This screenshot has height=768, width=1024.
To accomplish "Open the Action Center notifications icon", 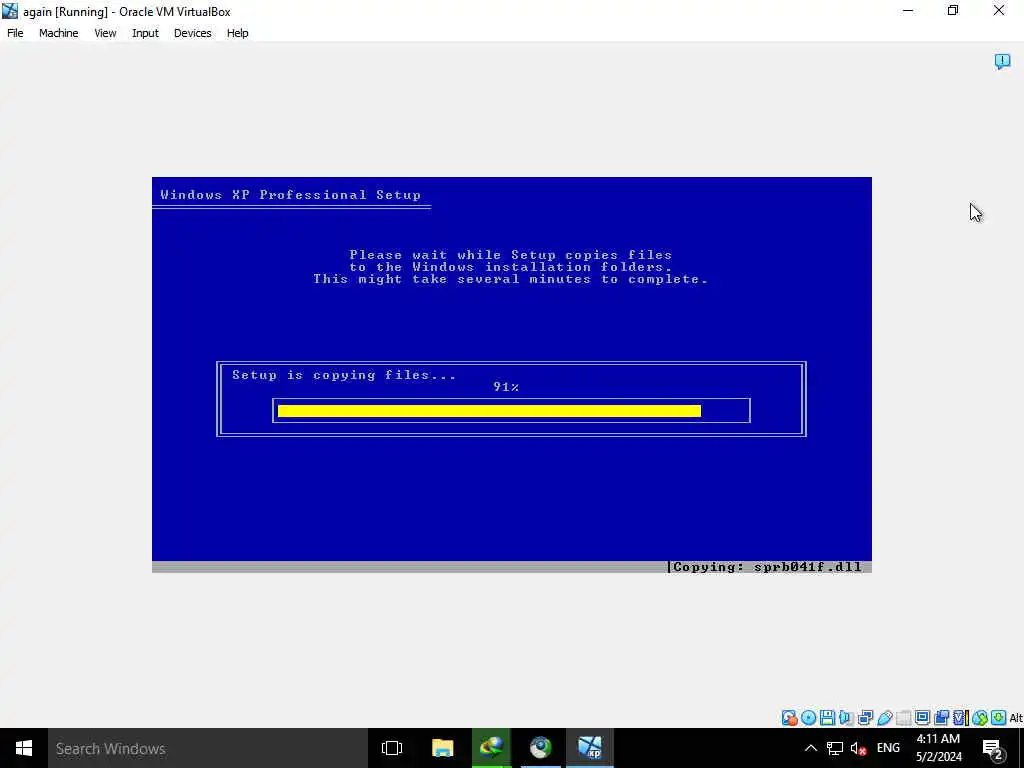I will [993, 748].
